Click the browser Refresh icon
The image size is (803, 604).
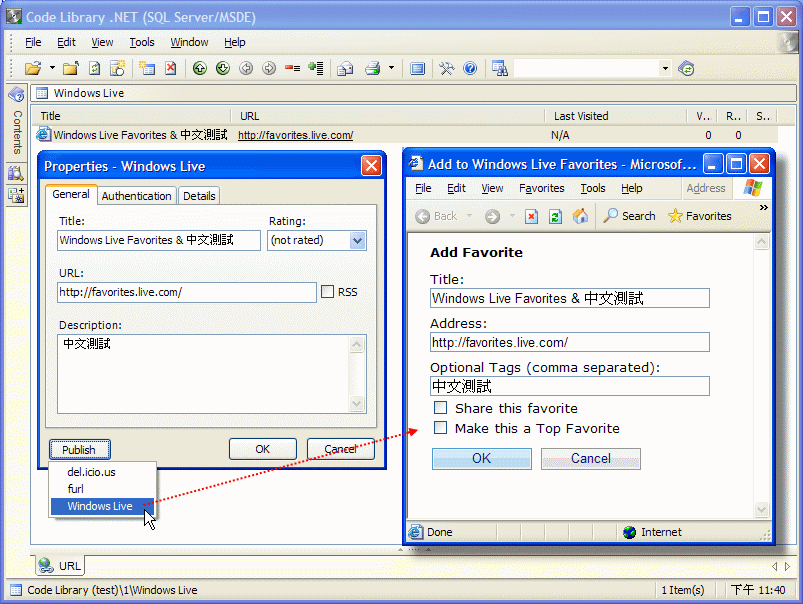555,216
